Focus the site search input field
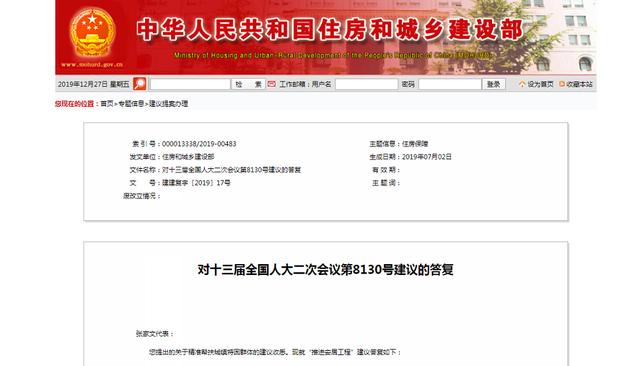 (190, 84)
